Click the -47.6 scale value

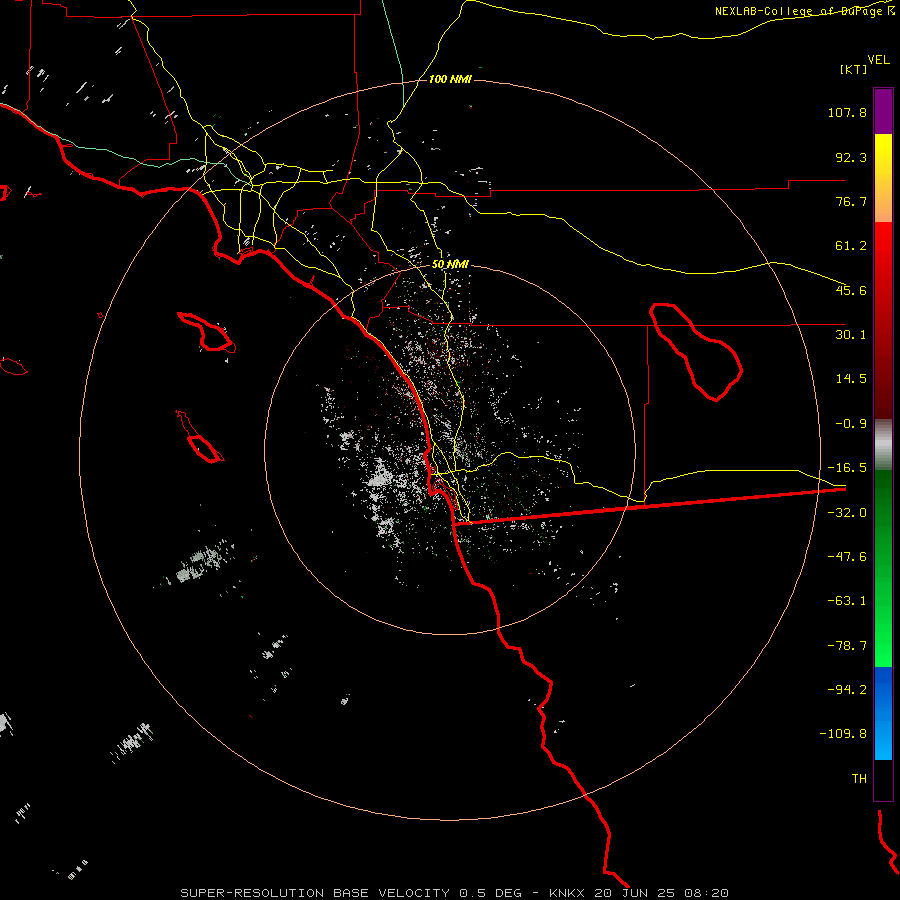pos(847,557)
